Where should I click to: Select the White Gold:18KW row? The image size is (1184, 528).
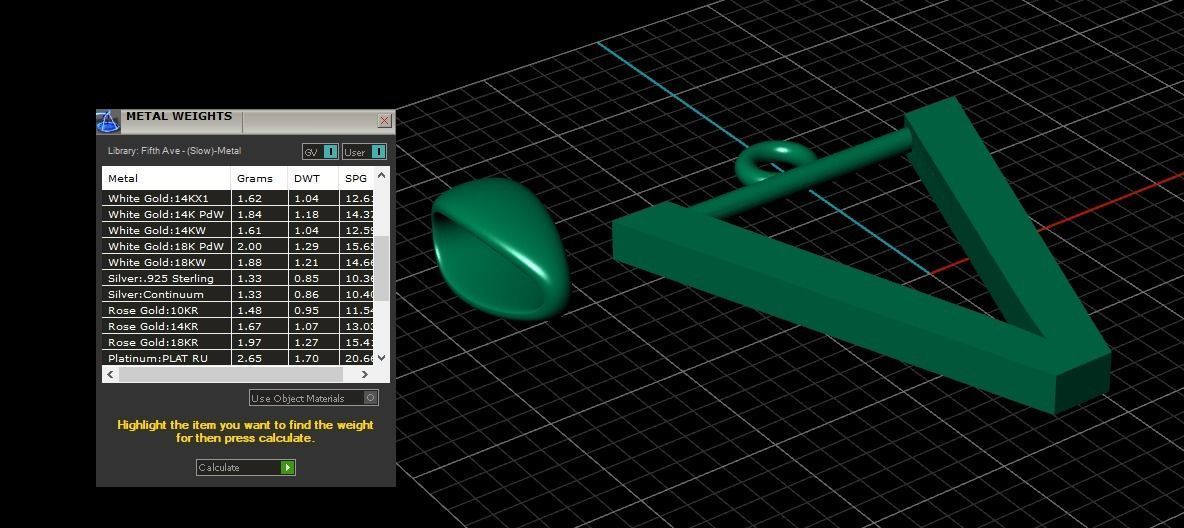[x=239, y=262]
